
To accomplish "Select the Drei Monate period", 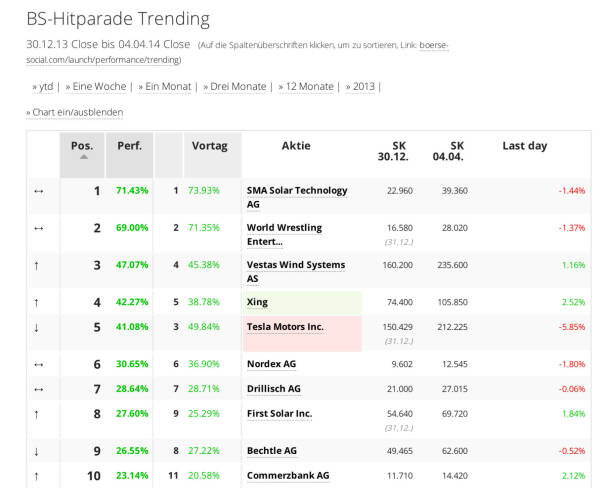I will [235, 86].
